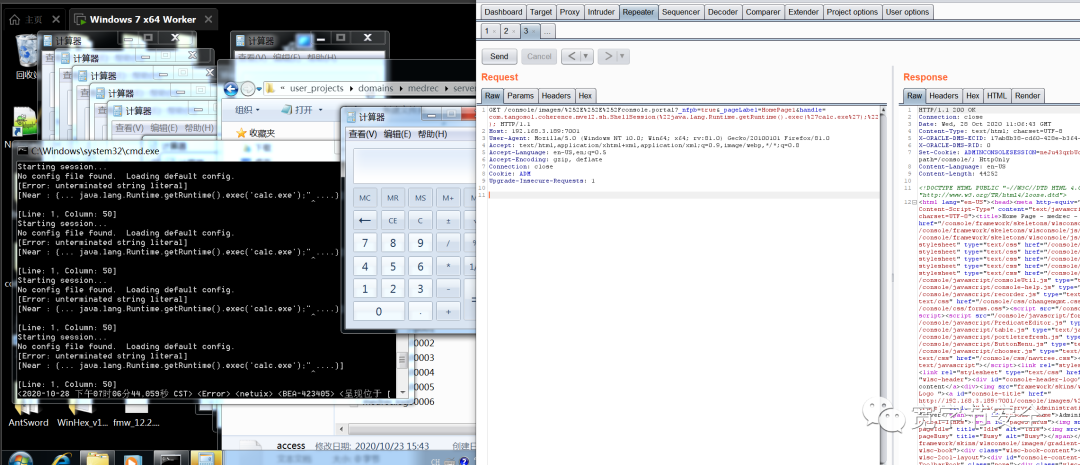The width and height of the screenshot is (1080, 465).
Task: Click calculator key 9
Action: [x=420, y=243]
